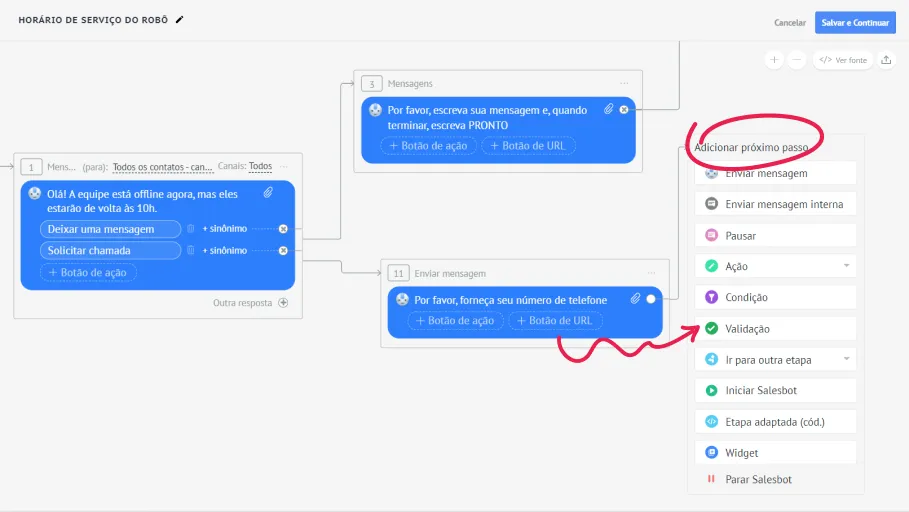Choose Condição as next step

pyautogui.click(x=775, y=297)
